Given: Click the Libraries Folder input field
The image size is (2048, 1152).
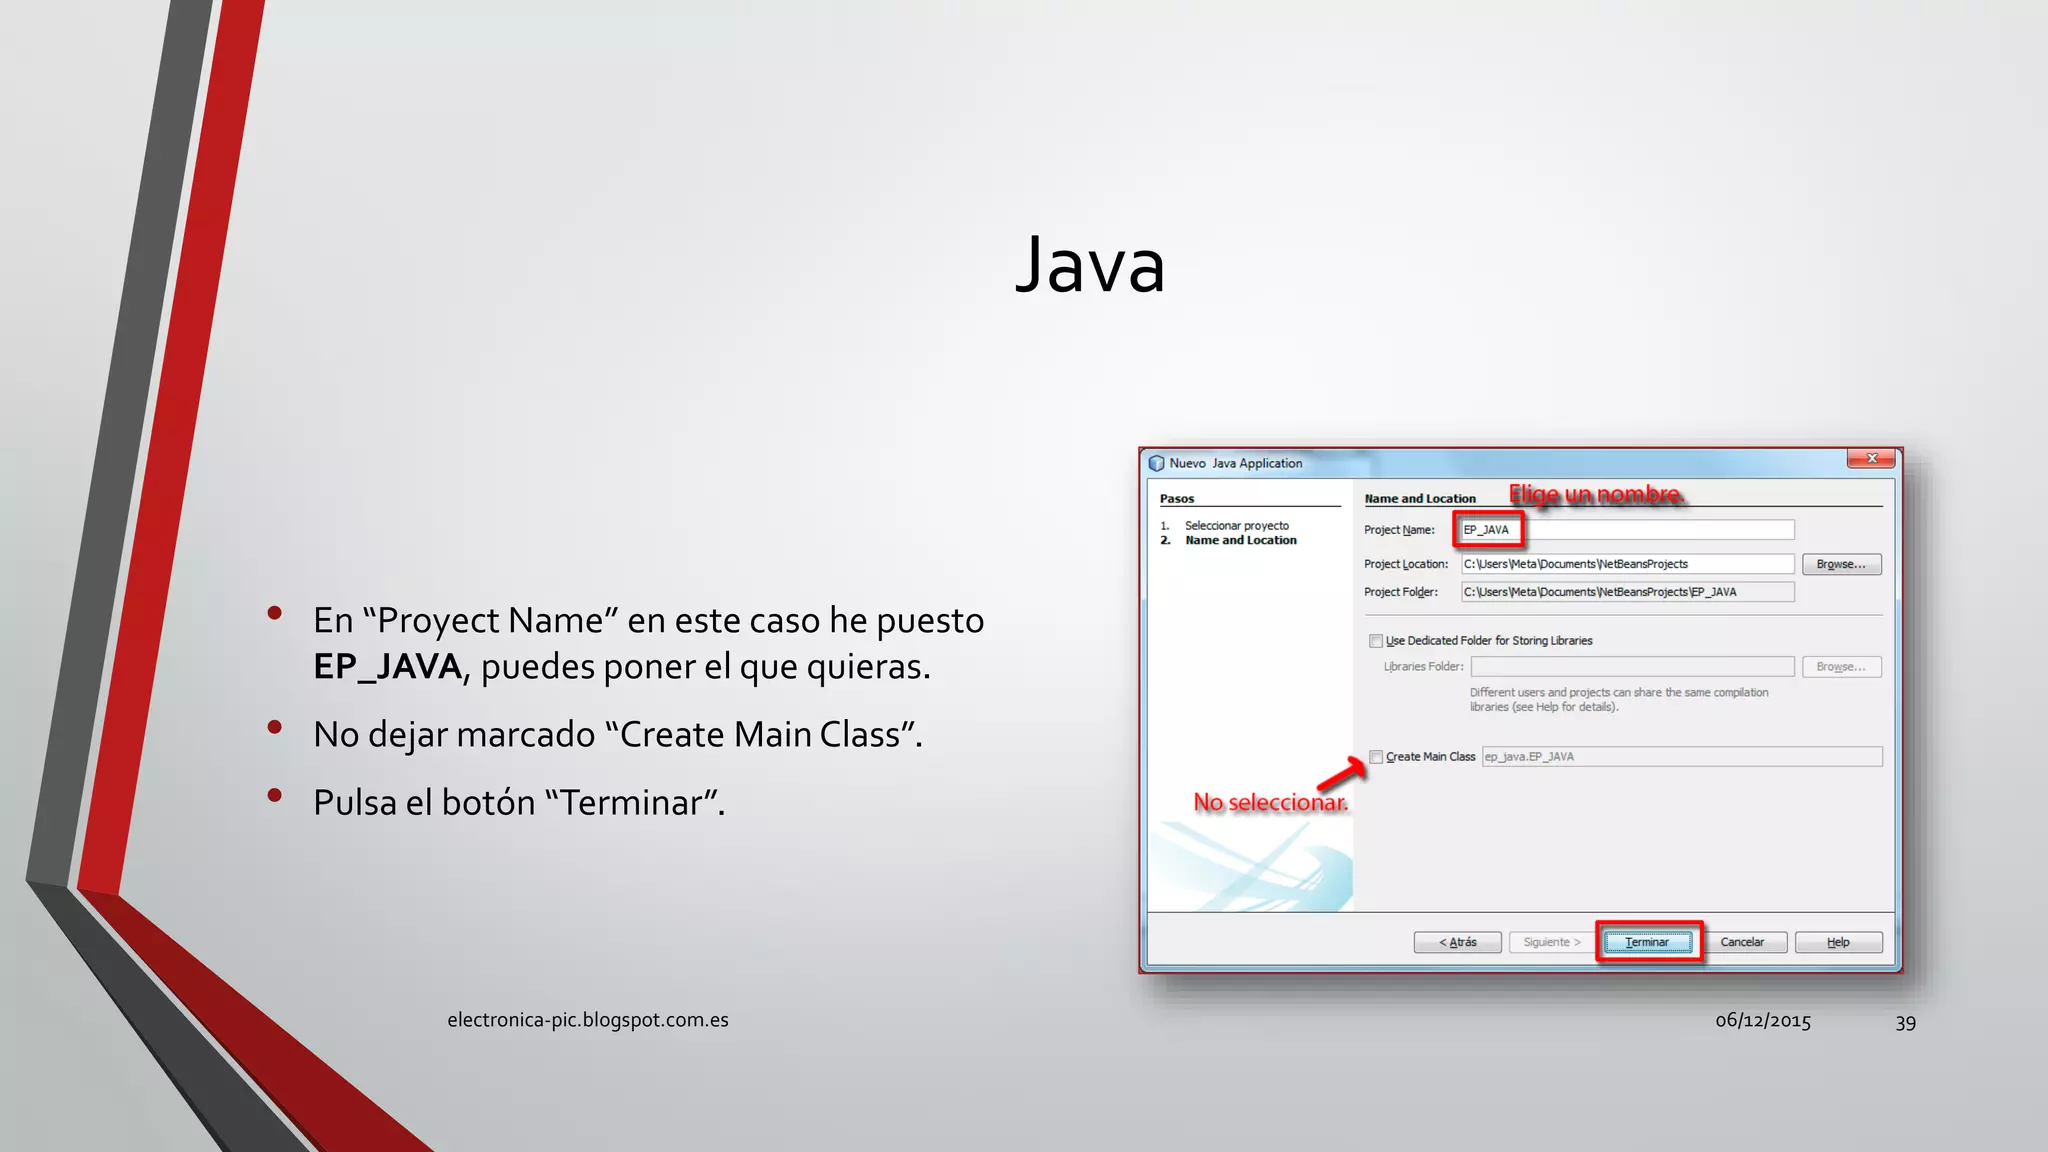Looking at the screenshot, I should (1632, 667).
